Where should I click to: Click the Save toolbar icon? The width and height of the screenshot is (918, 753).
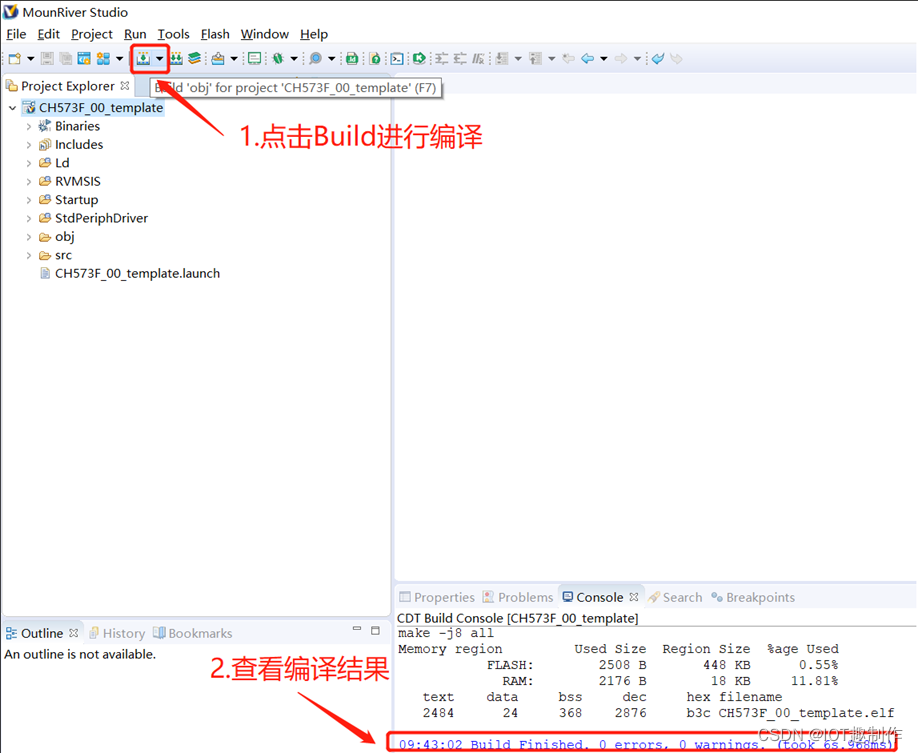coord(47,59)
